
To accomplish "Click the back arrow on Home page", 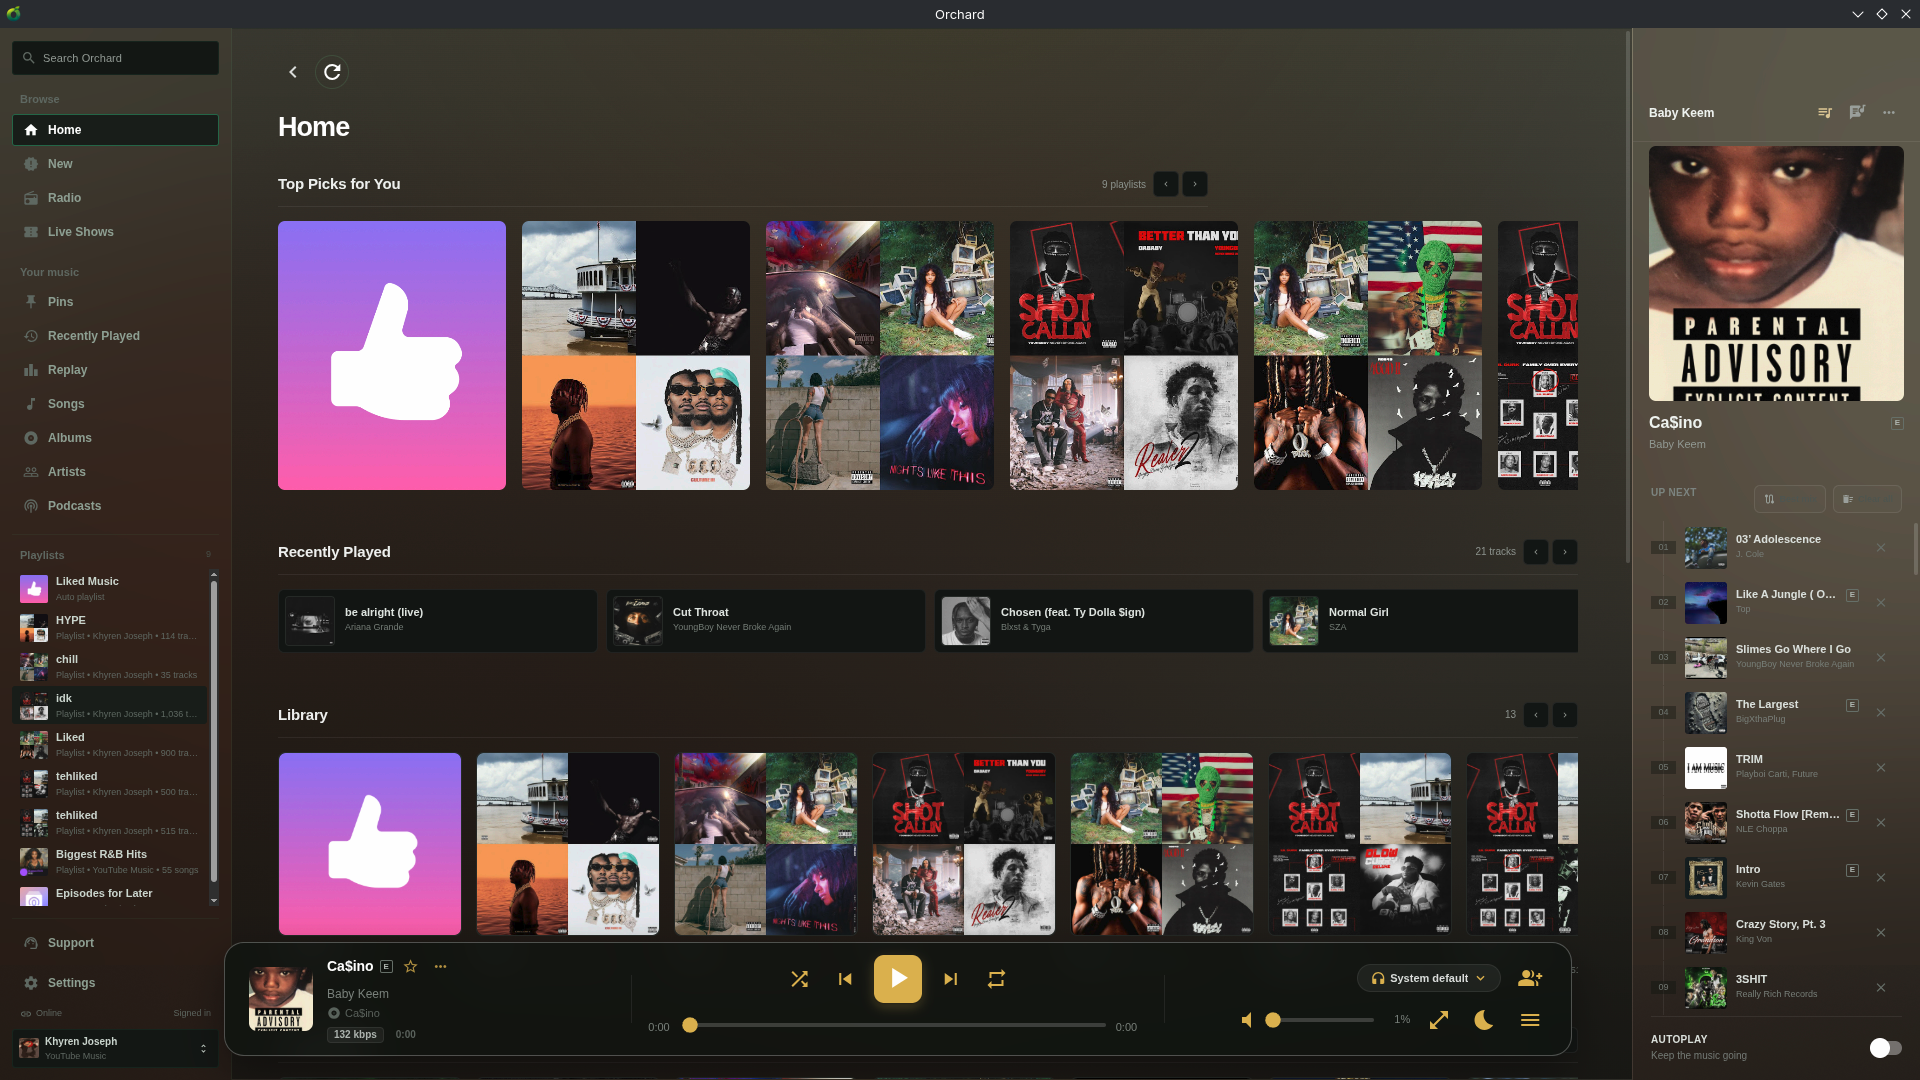I will [293, 72].
